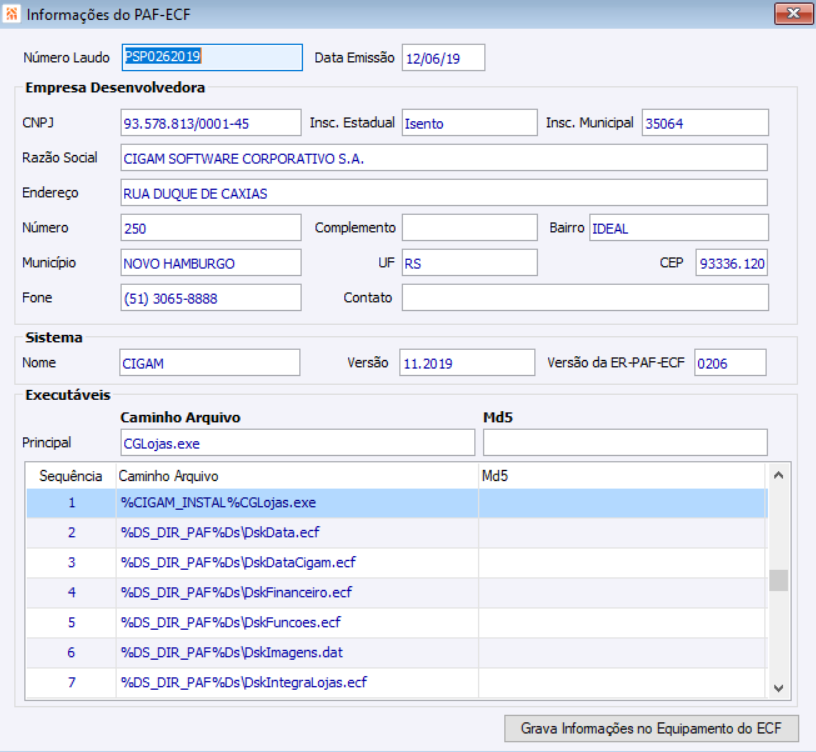This screenshot has width=816, height=752.
Task: Click the PAF-ECF window title icon
Action: click(11, 14)
